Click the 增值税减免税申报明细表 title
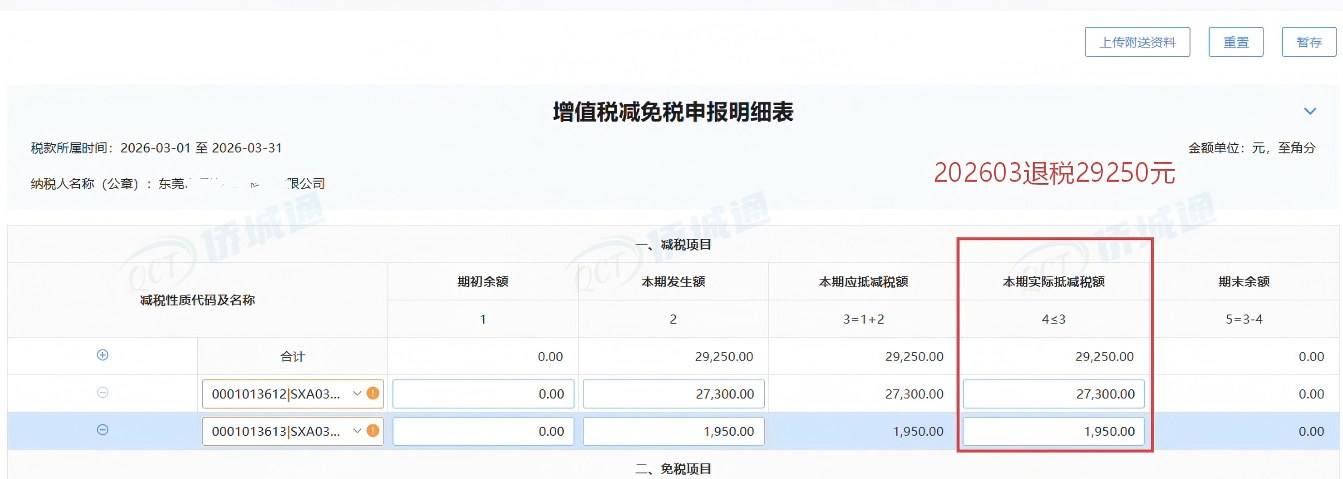This screenshot has width=1343, height=479. [x=673, y=112]
